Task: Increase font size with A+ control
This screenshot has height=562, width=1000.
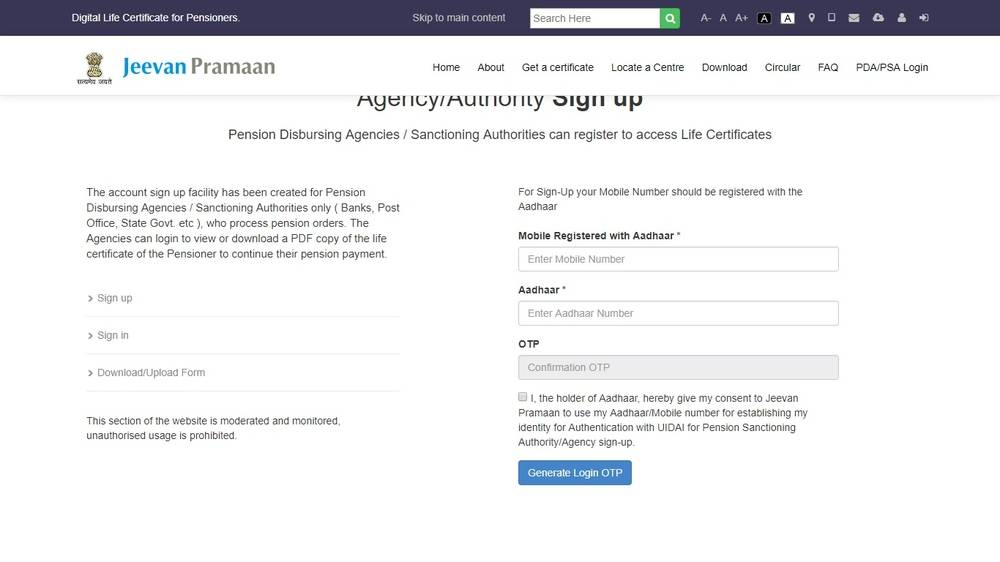Action: [741, 18]
